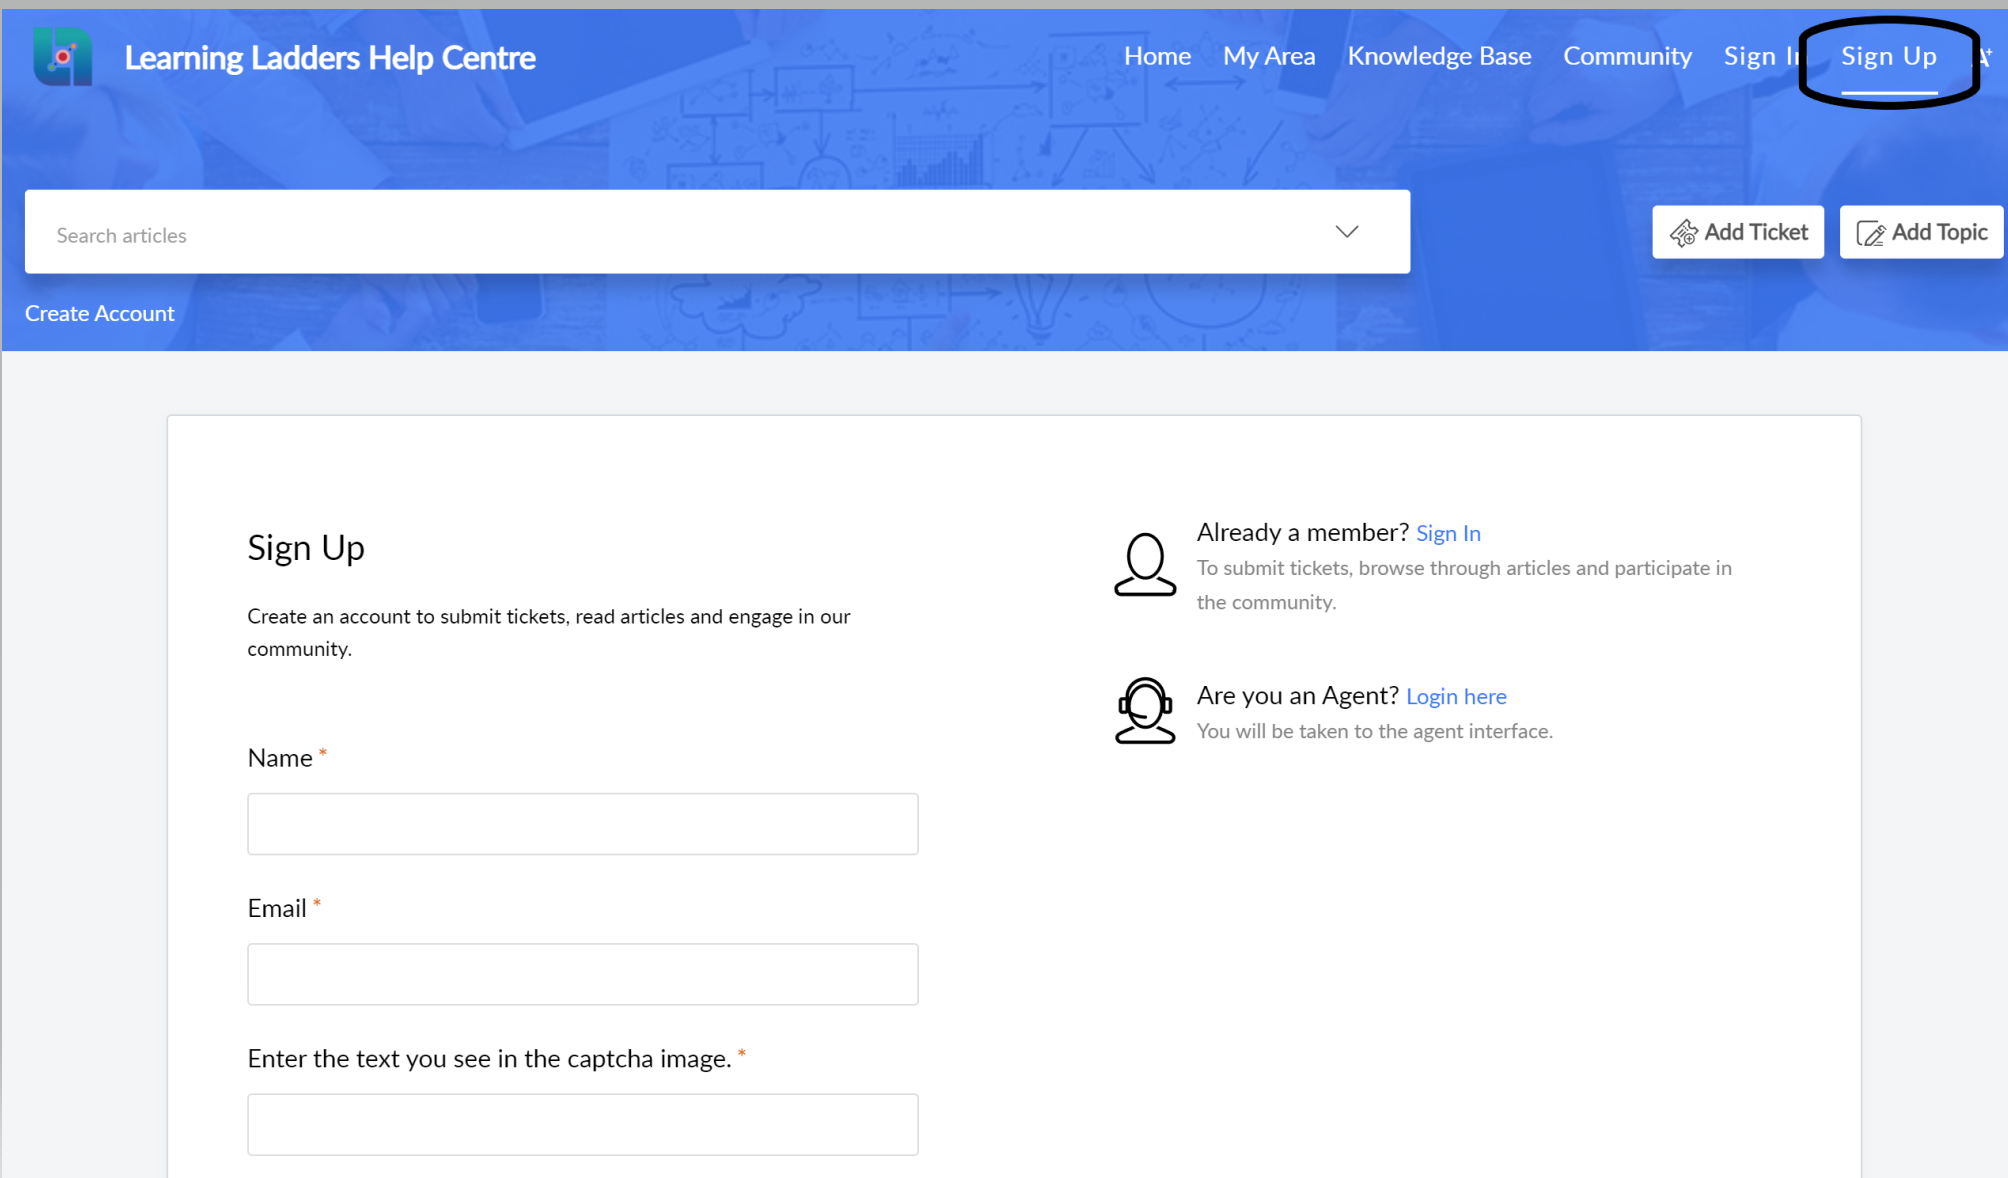The image size is (2008, 1178).
Task: Click the Name input field
Action: coord(583,825)
